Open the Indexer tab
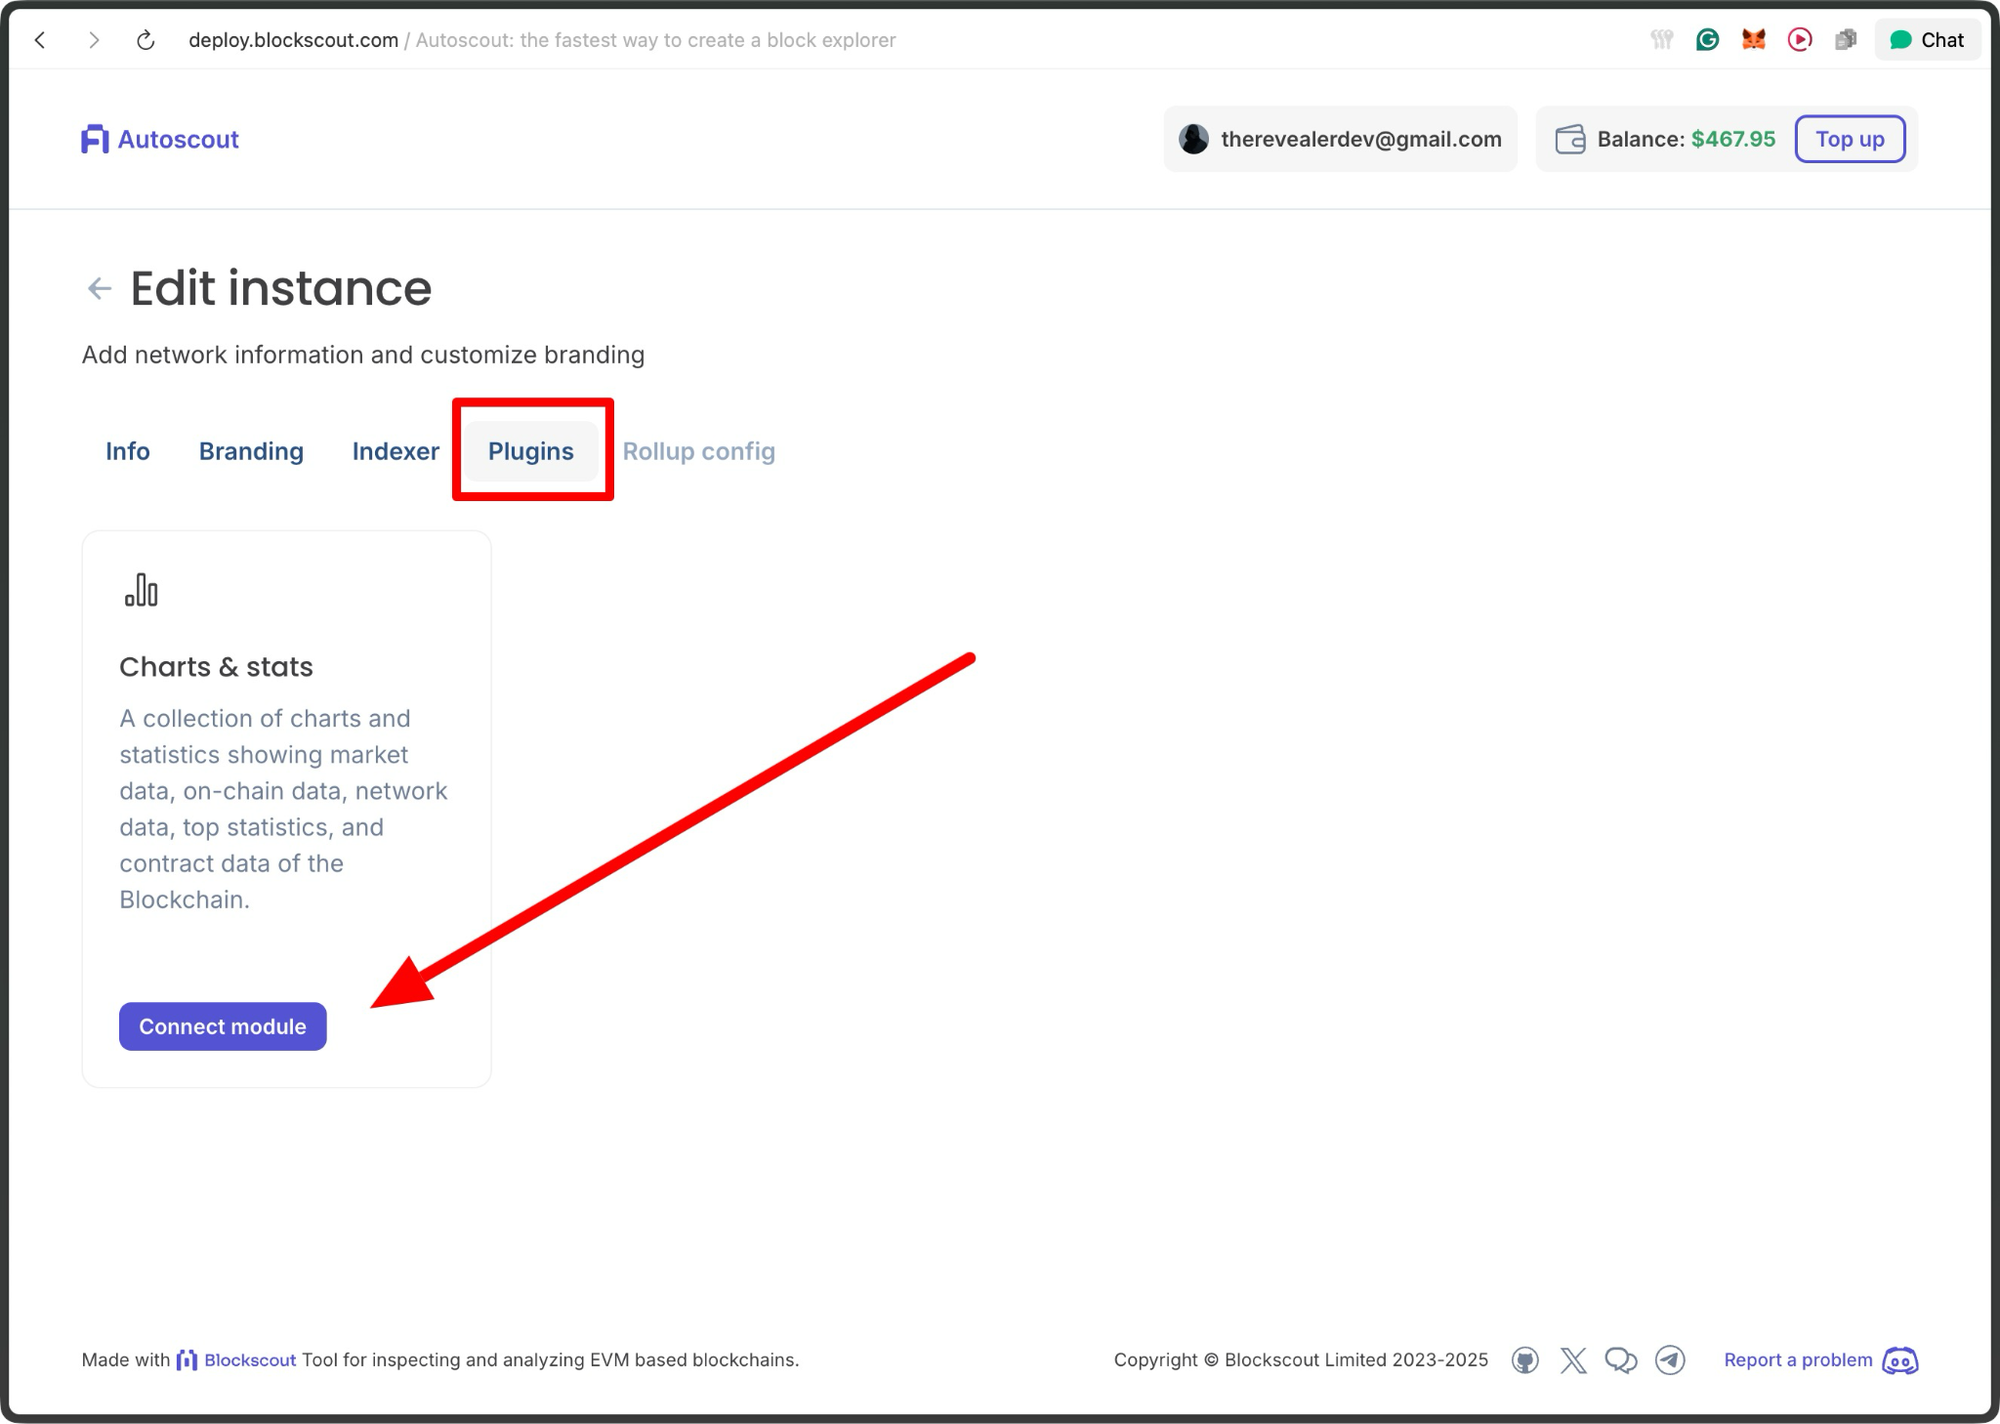The width and height of the screenshot is (2000, 1424). (x=396, y=451)
